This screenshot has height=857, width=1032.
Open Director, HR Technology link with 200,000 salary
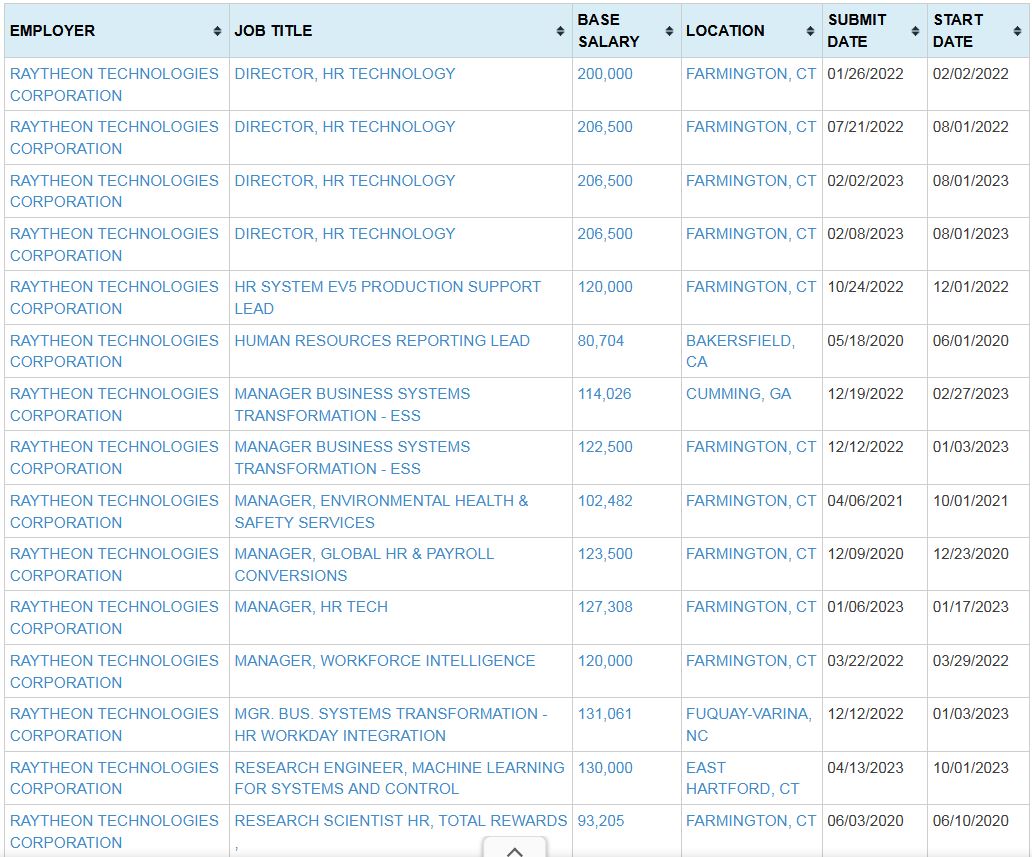[344, 74]
